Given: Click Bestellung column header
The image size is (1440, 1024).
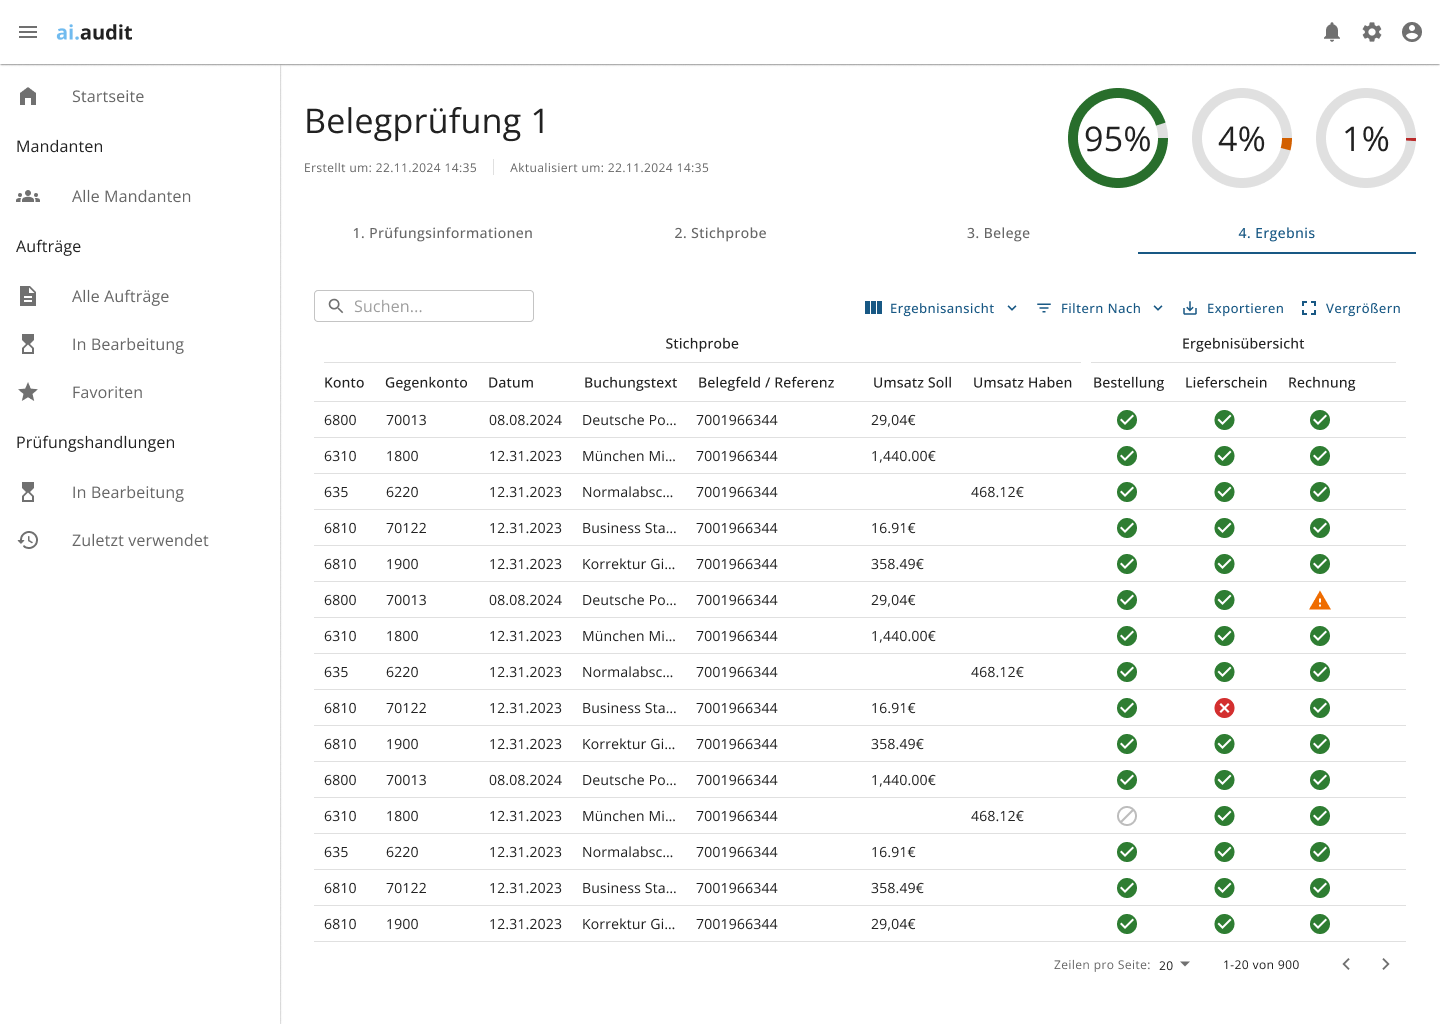Looking at the screenshot, I should pos(1129,382).
